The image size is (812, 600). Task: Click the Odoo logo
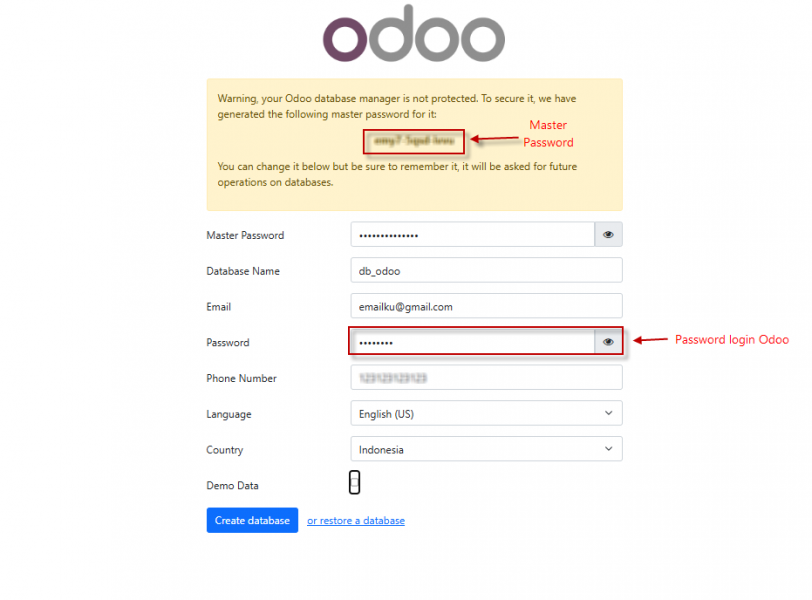click(413, 36)
